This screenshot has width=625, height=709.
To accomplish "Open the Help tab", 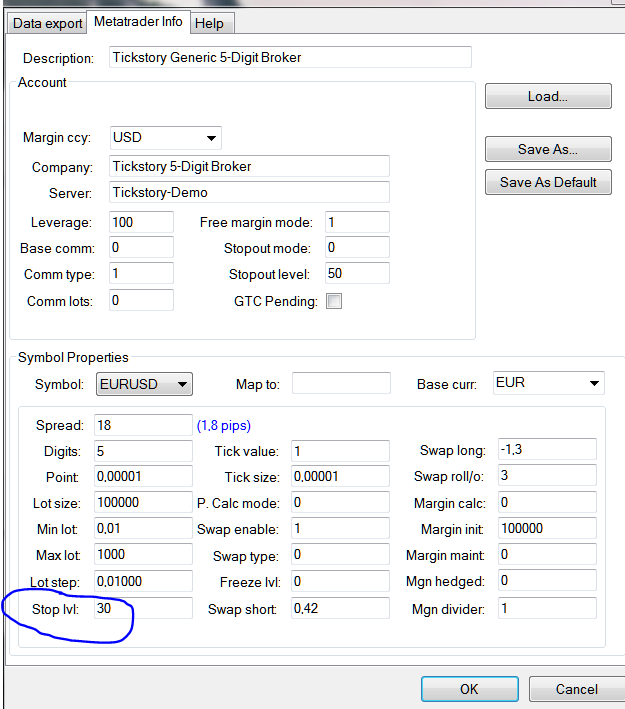I will 212,23.
